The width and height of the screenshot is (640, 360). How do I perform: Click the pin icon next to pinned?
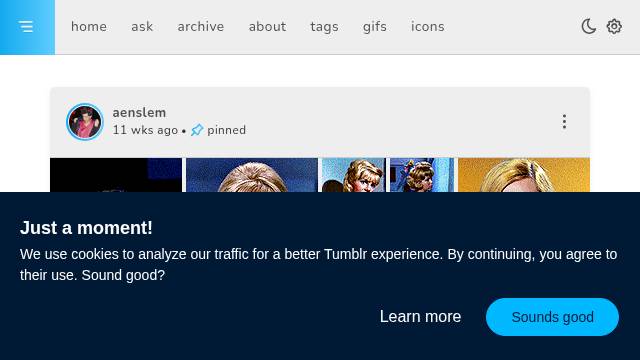tap(197, 130)
